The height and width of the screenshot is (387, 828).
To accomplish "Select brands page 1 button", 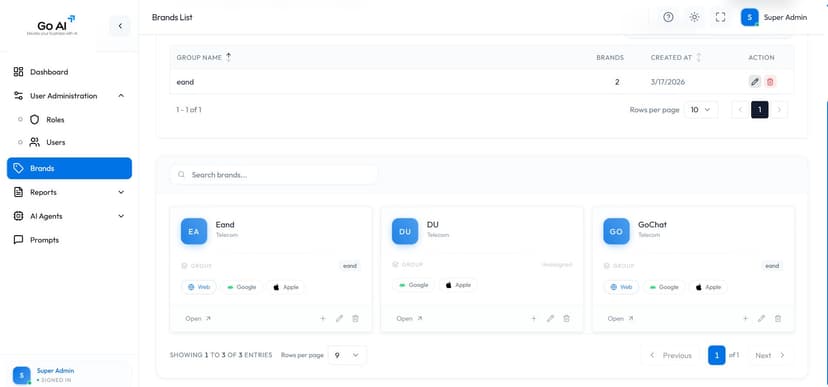I will coord(717,355).
